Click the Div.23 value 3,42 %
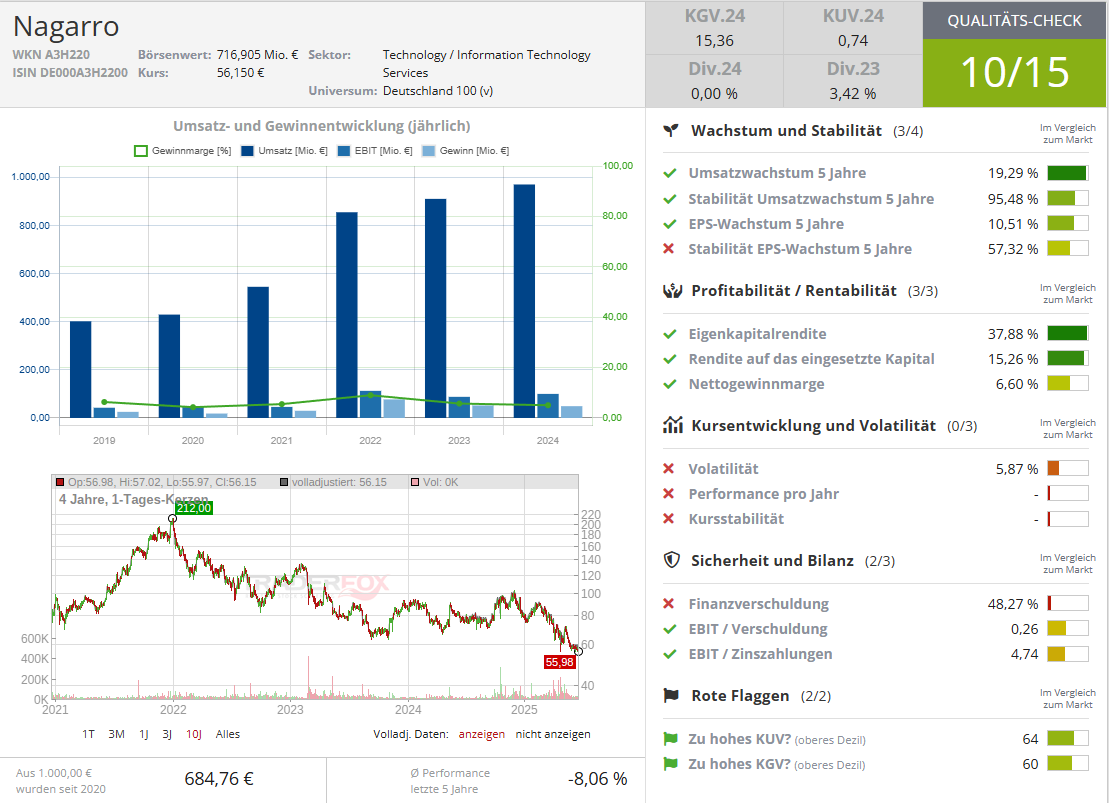1109x803 pixels. pyautogui.click(x=853, y=94)
